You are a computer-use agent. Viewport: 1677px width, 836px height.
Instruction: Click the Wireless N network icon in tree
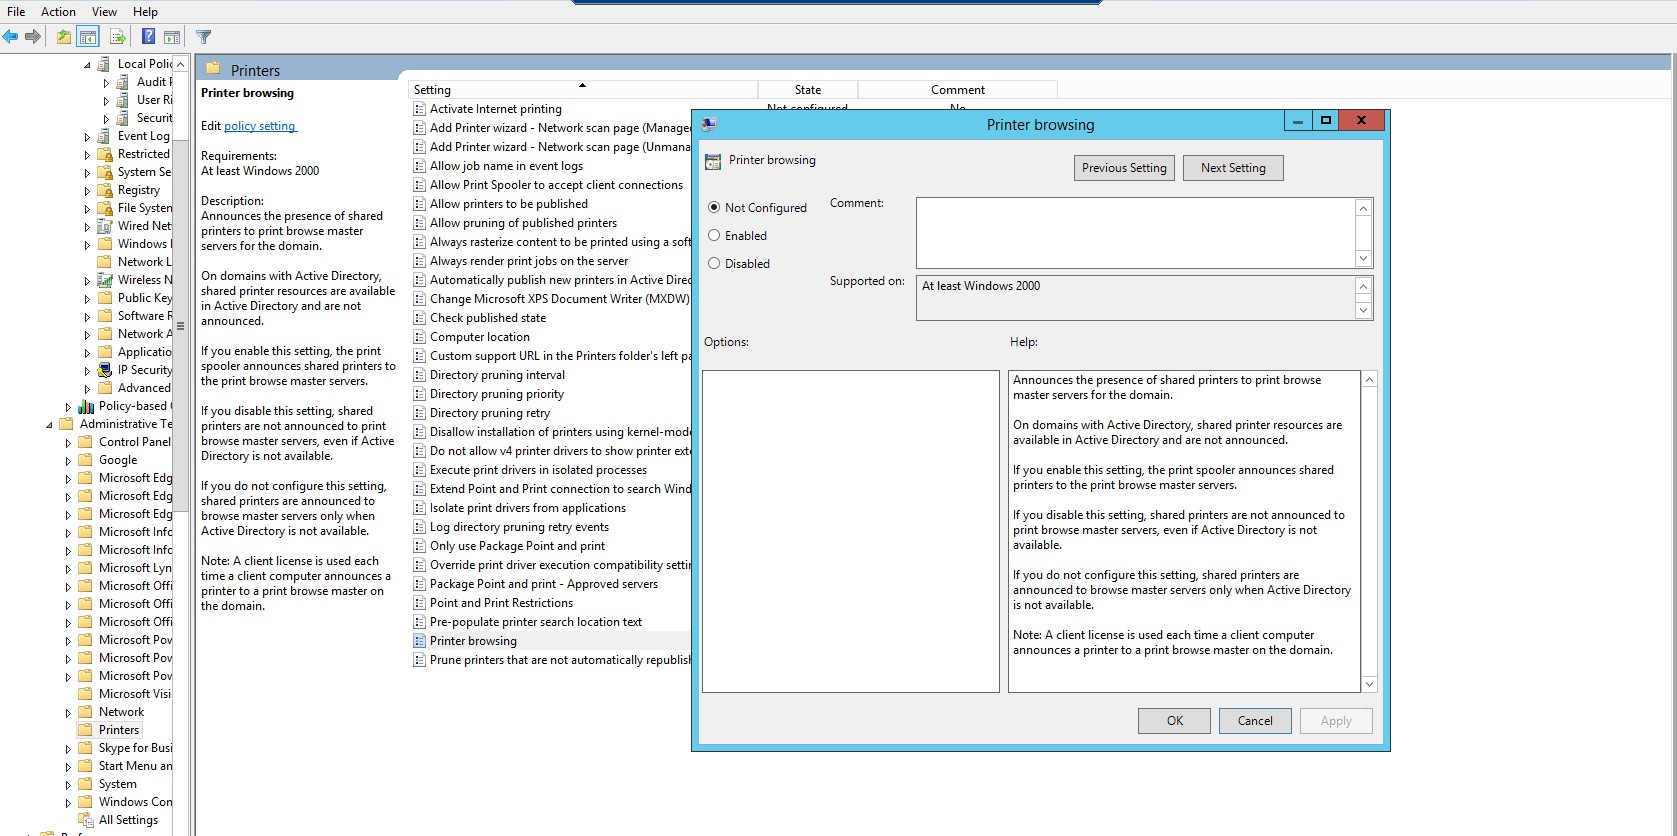pos(105,280)
